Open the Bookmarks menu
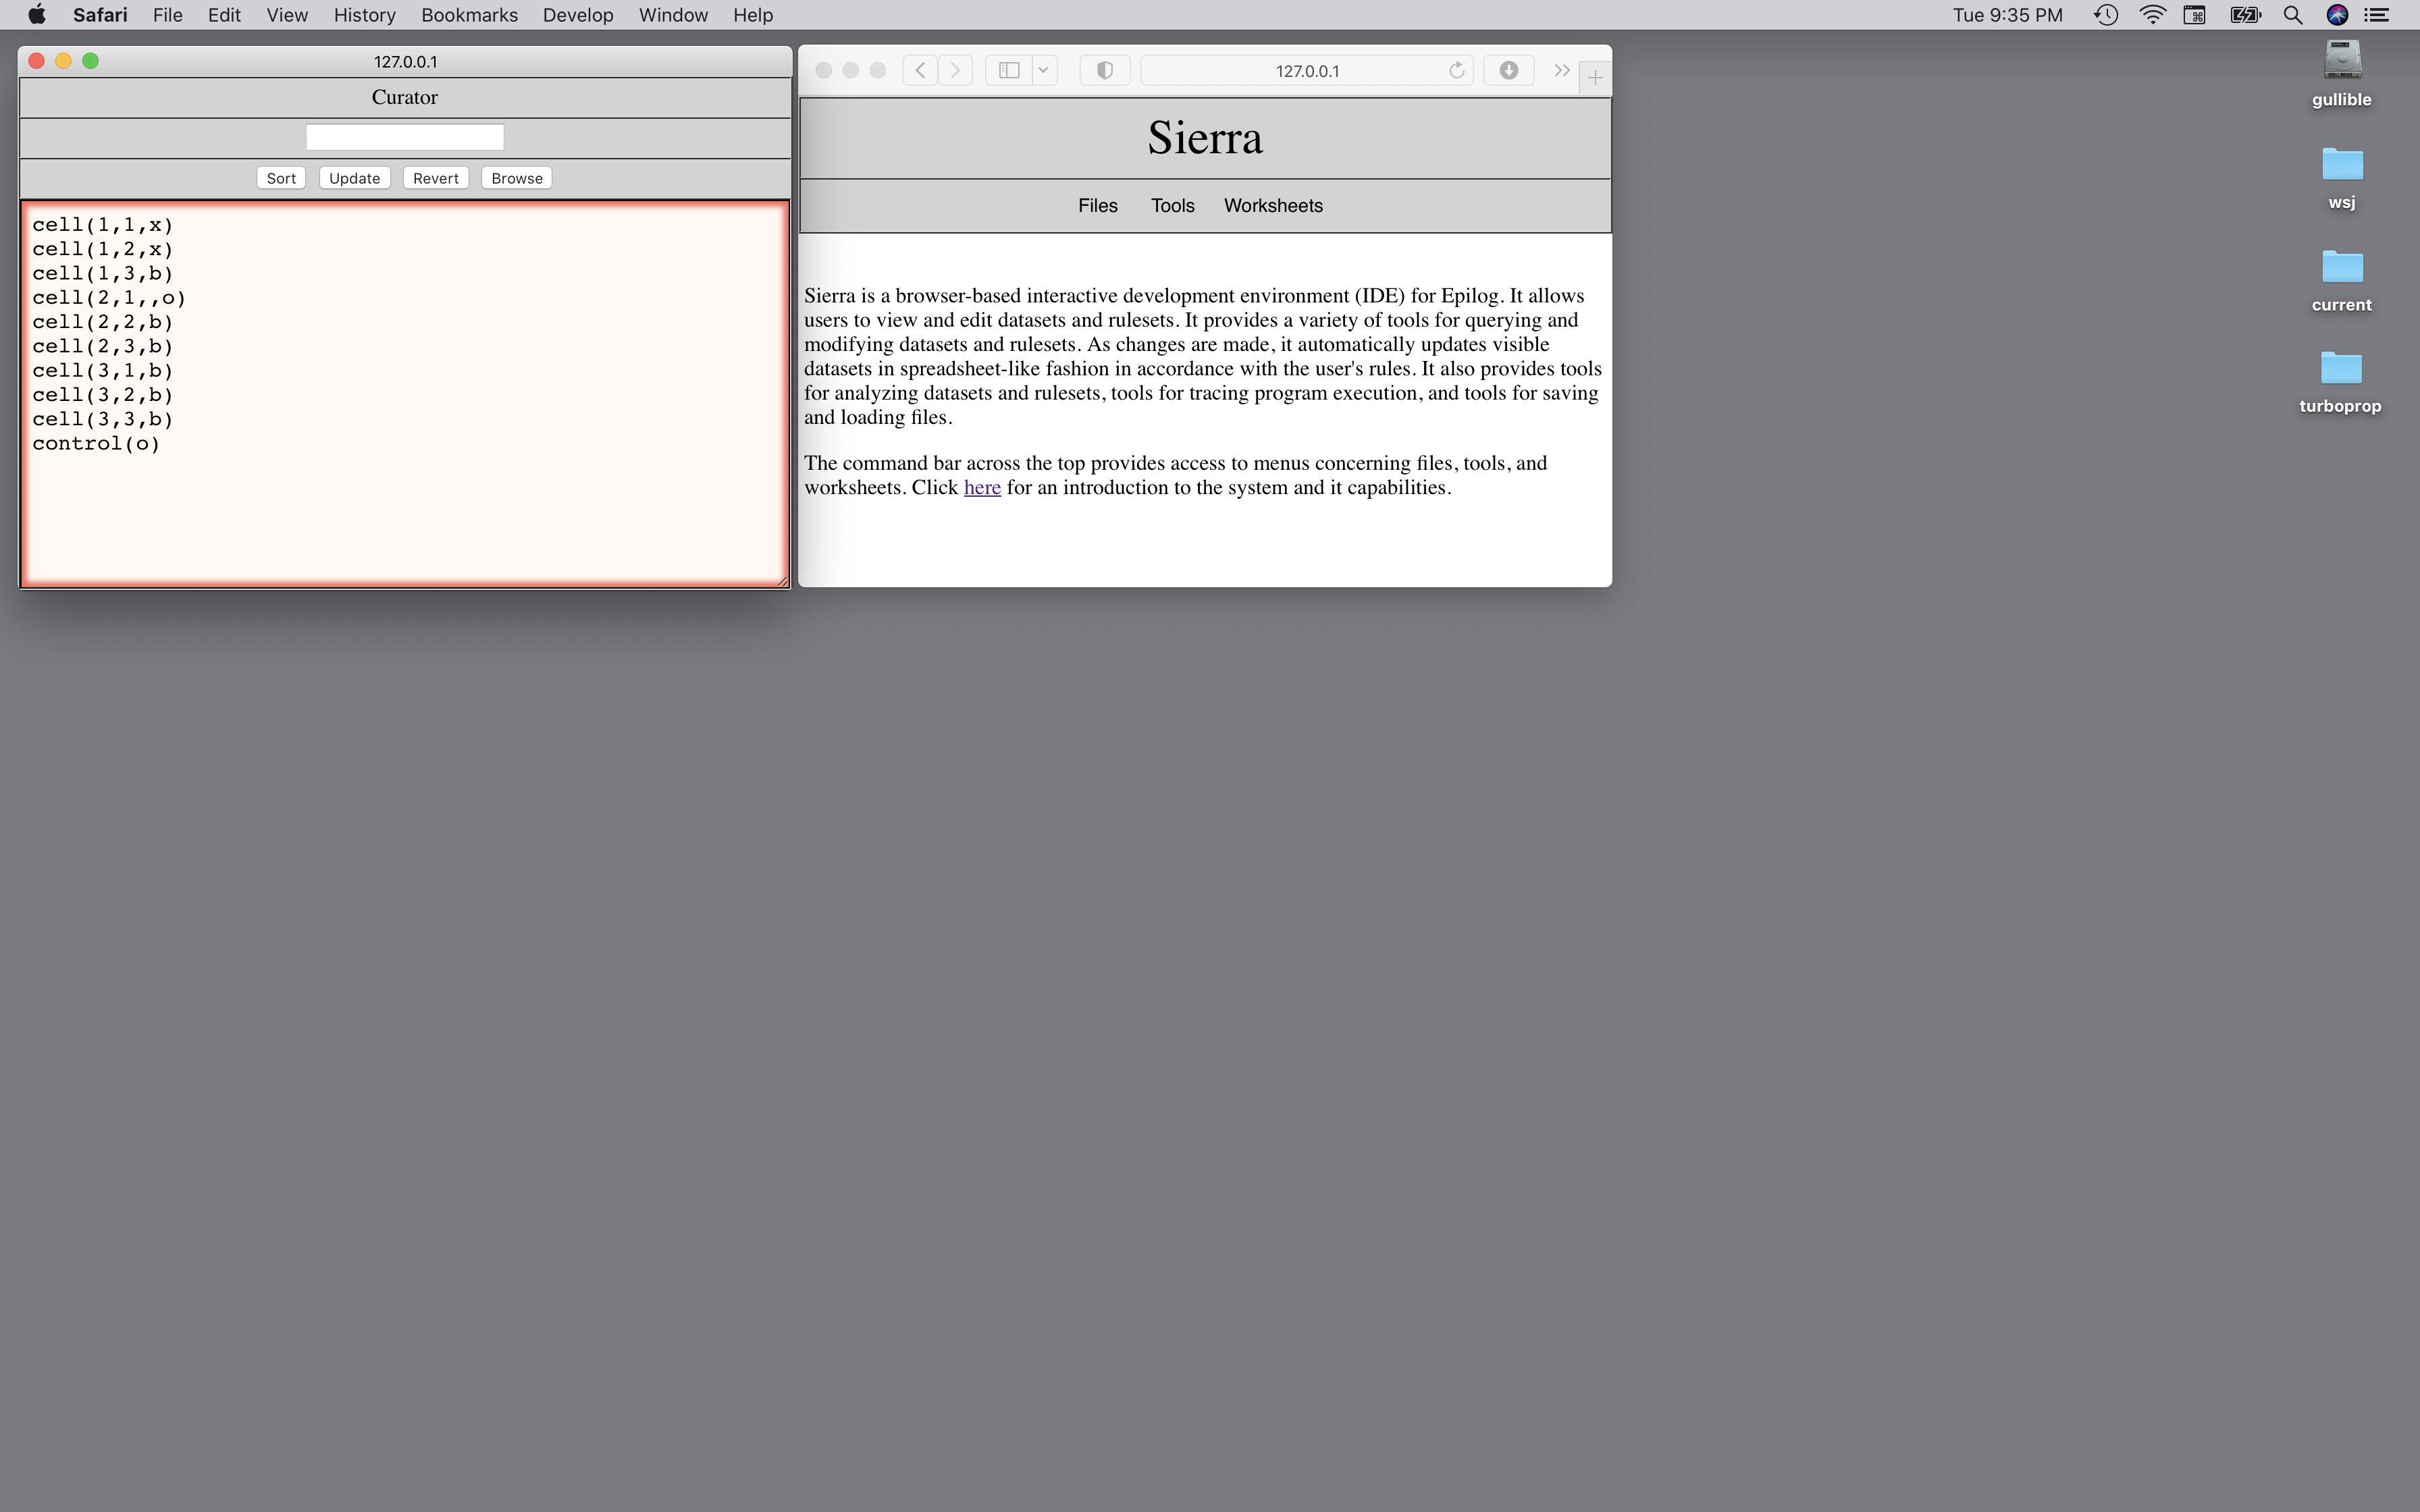The height and width of the screenshot is (1512, 2420). (x=469, y=15)
